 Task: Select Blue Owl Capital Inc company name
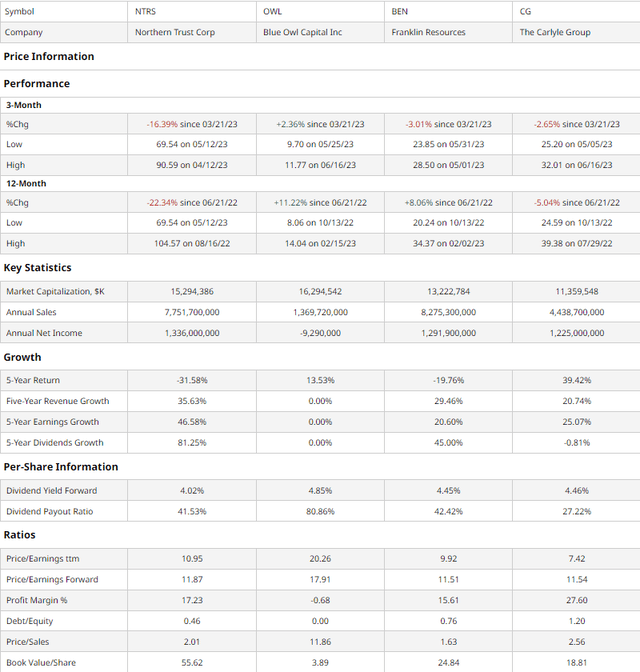(302, 32)
